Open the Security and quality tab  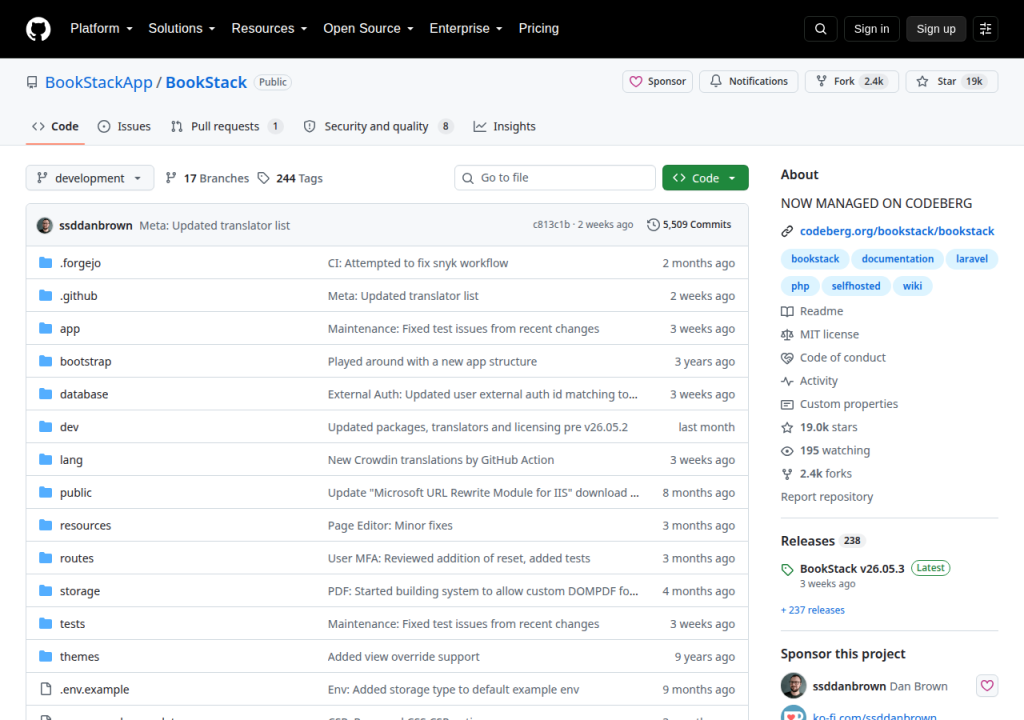click(x=378, y=127)
